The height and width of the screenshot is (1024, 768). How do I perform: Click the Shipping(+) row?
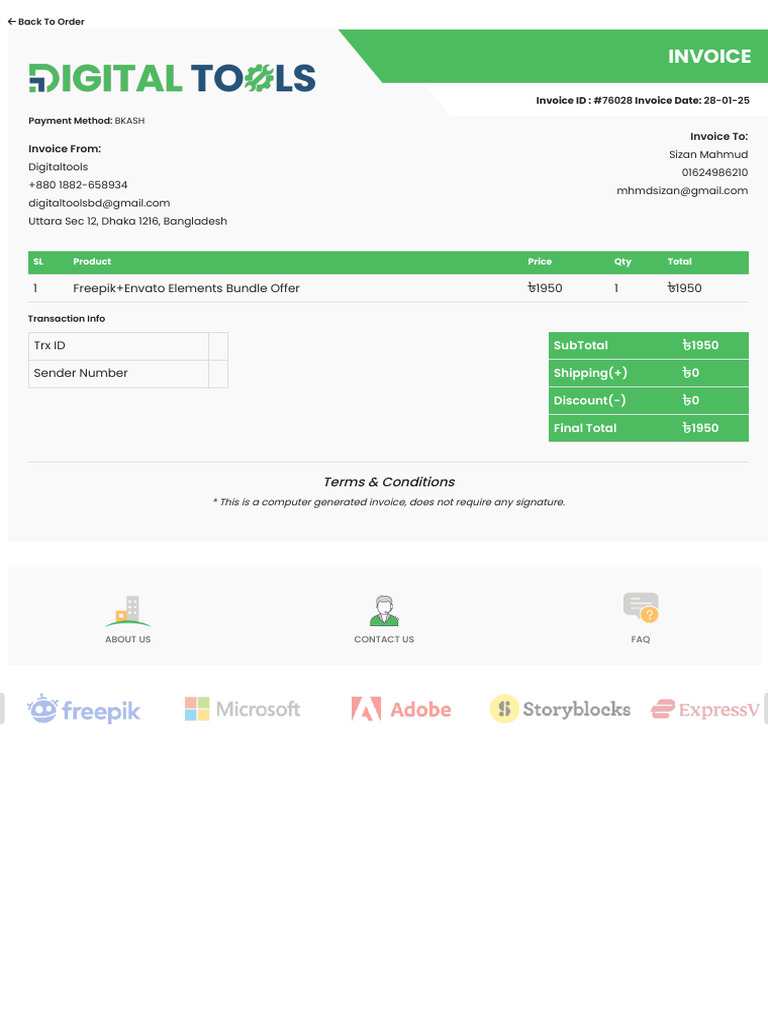click(648, 373)
